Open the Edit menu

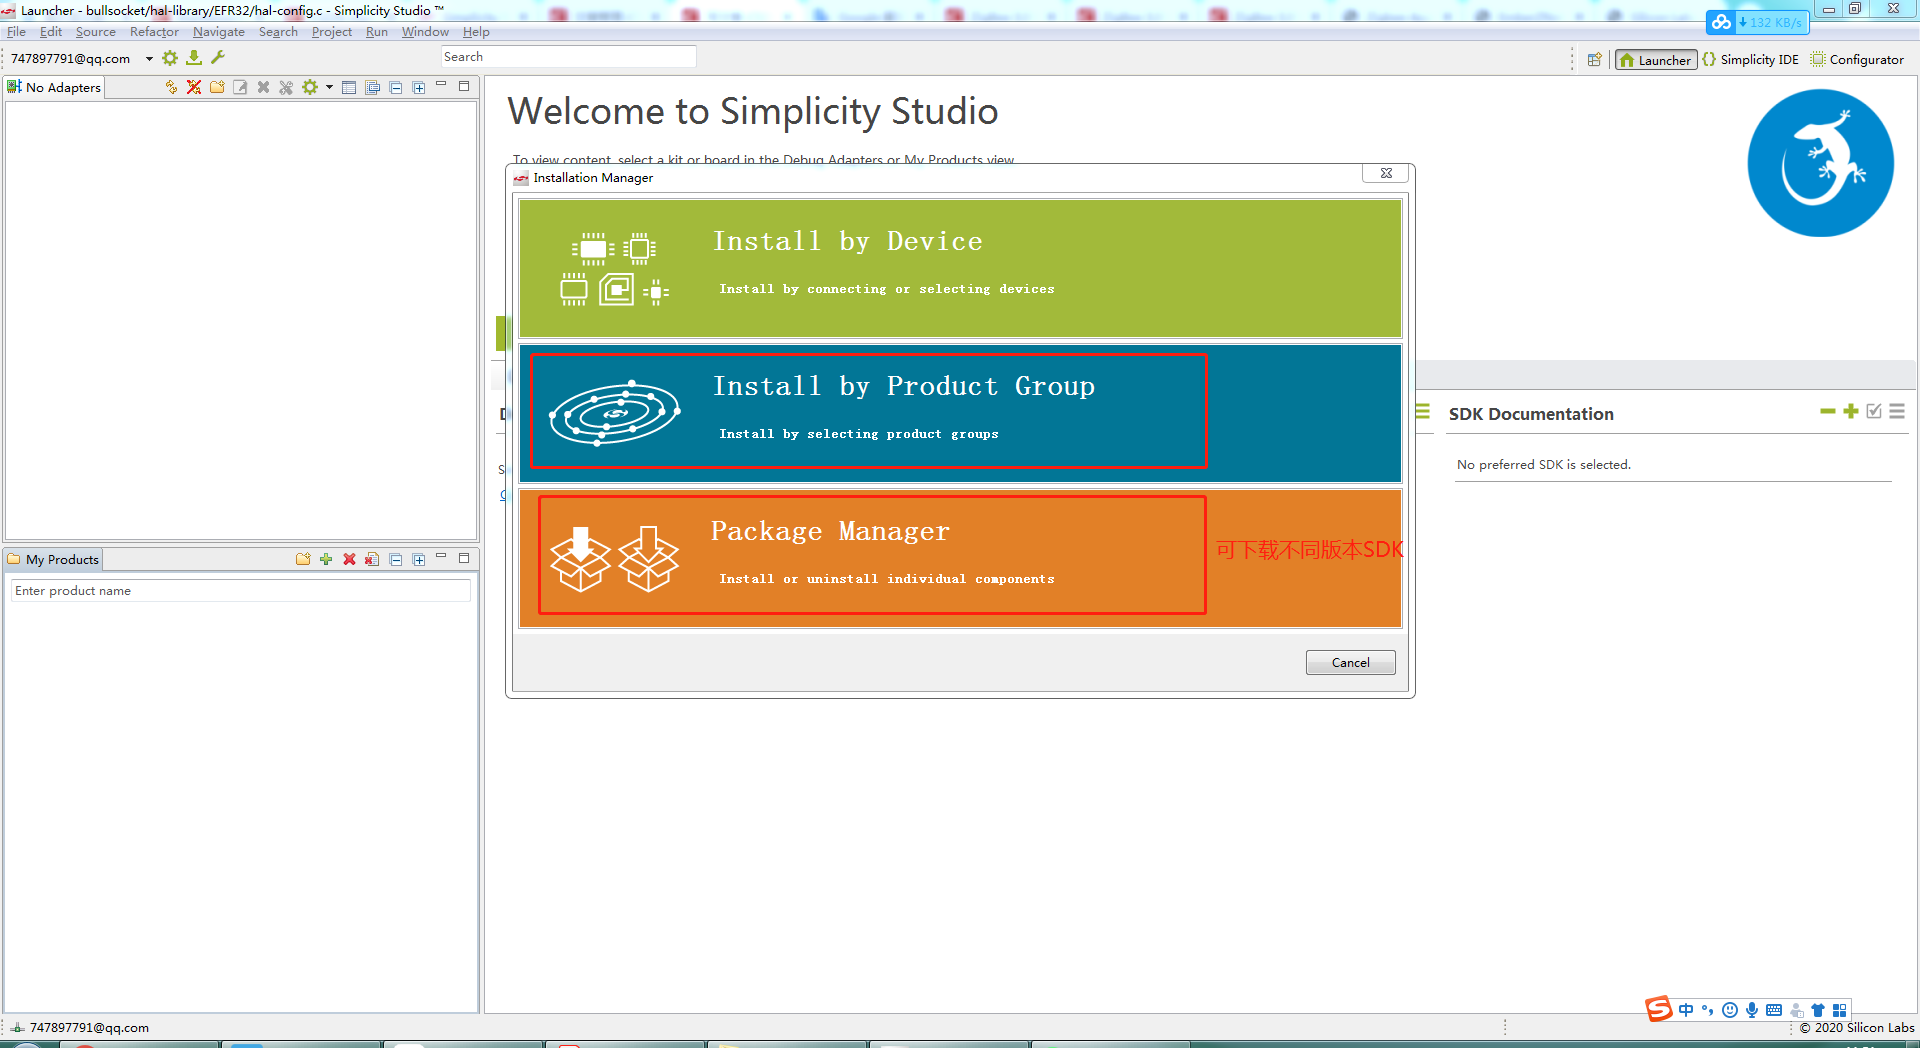pos(51,32)
